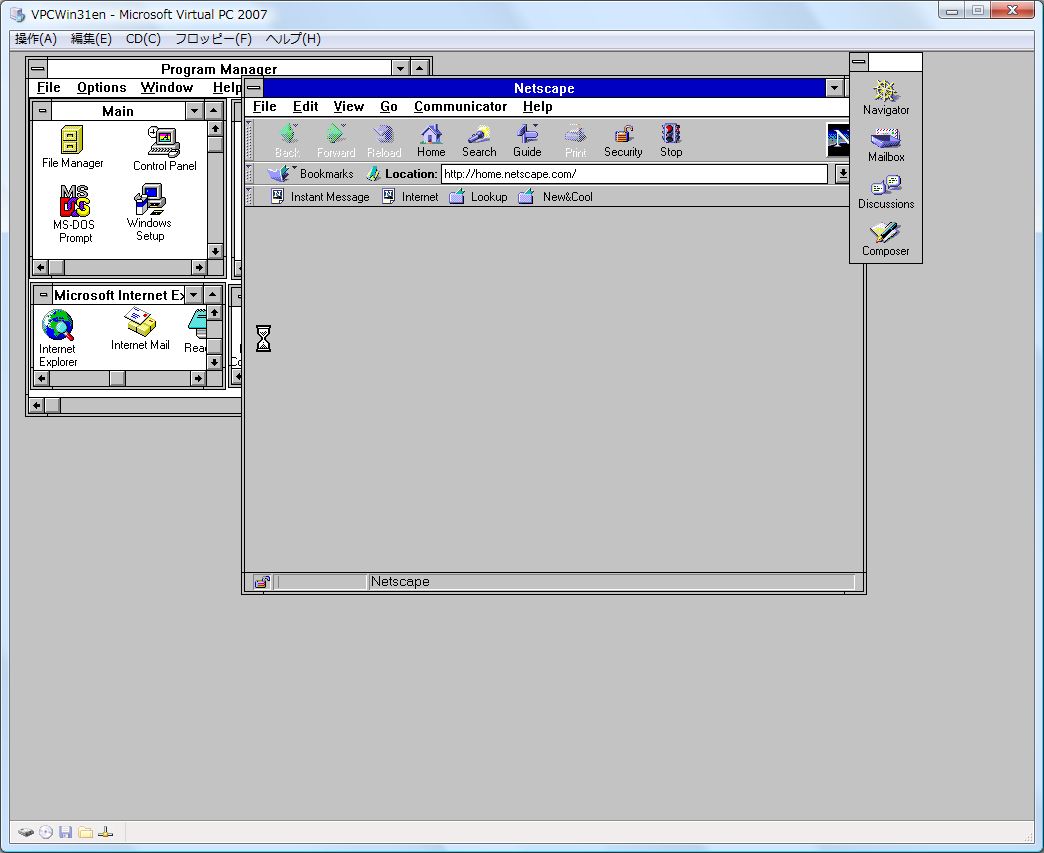Click the shared folder icon in Virtual PC status bar

[85, 832]
